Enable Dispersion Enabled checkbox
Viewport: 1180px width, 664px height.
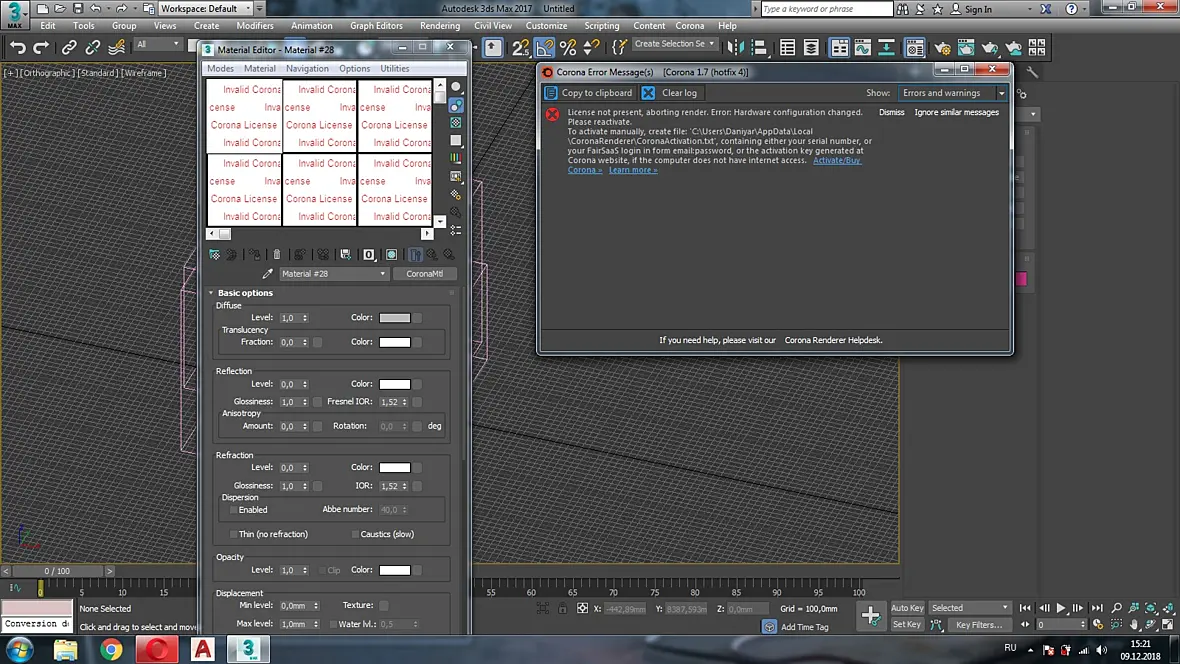[234, 510]
